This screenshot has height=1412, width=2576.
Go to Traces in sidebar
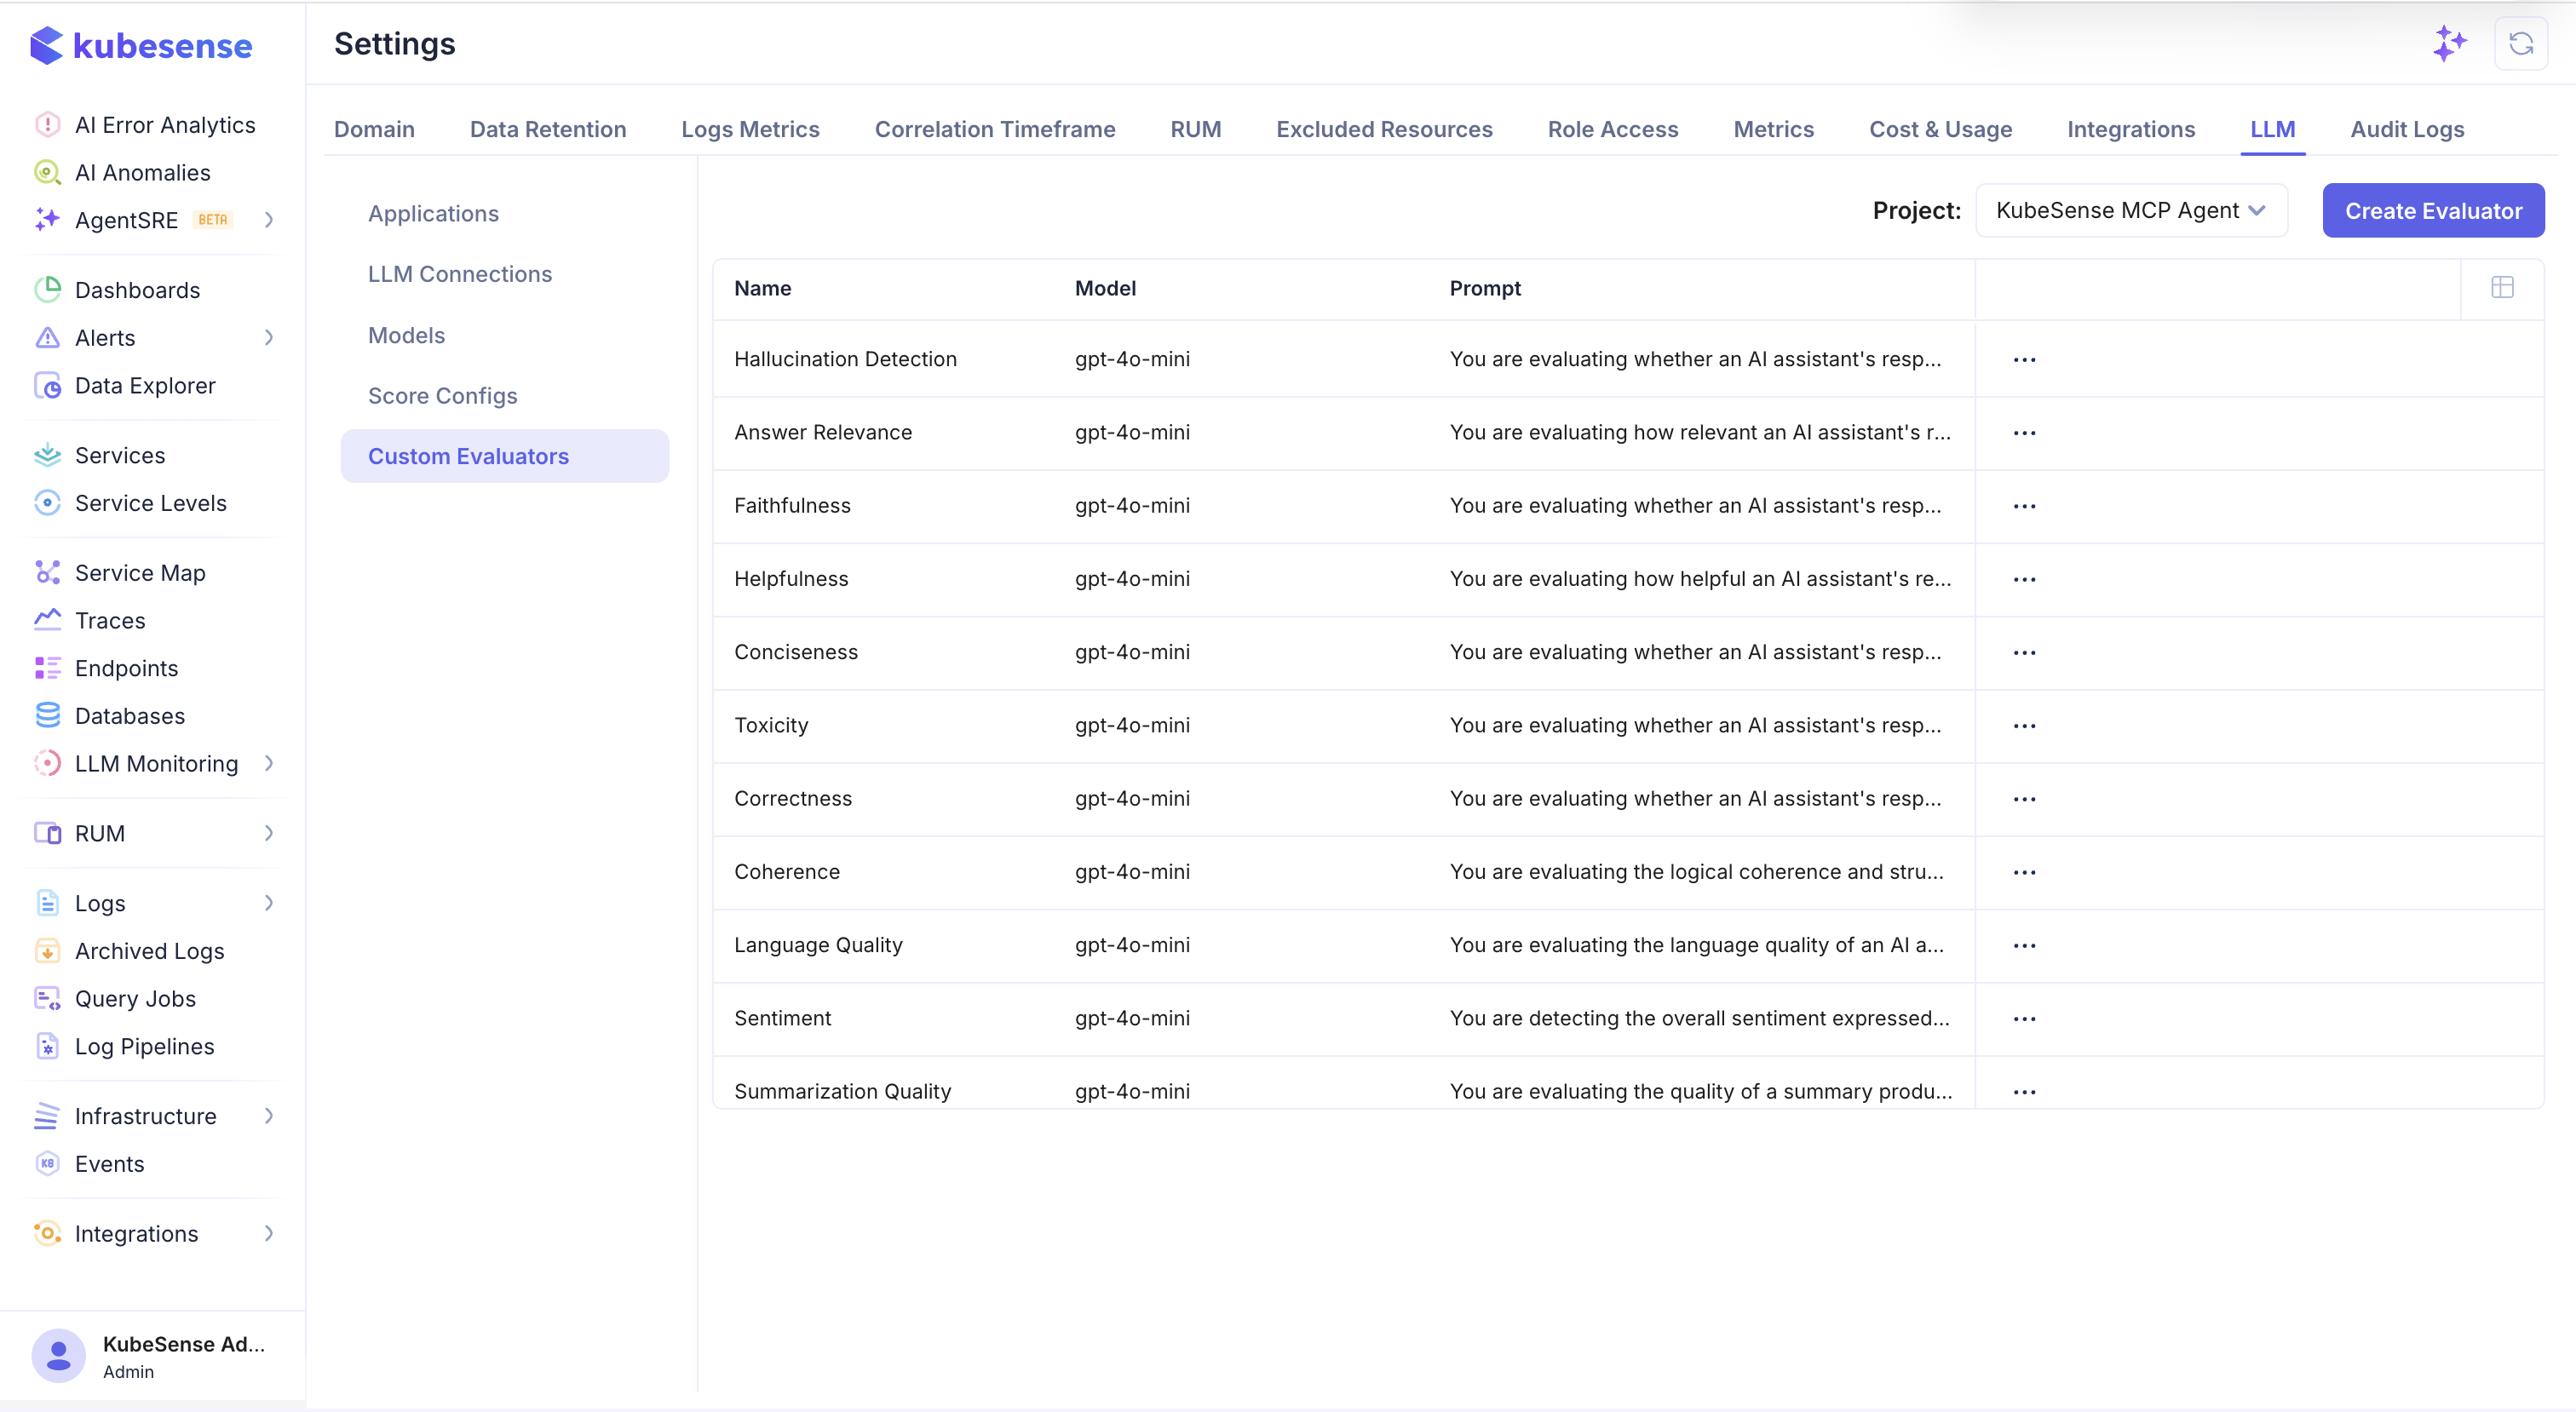point(110,620)
